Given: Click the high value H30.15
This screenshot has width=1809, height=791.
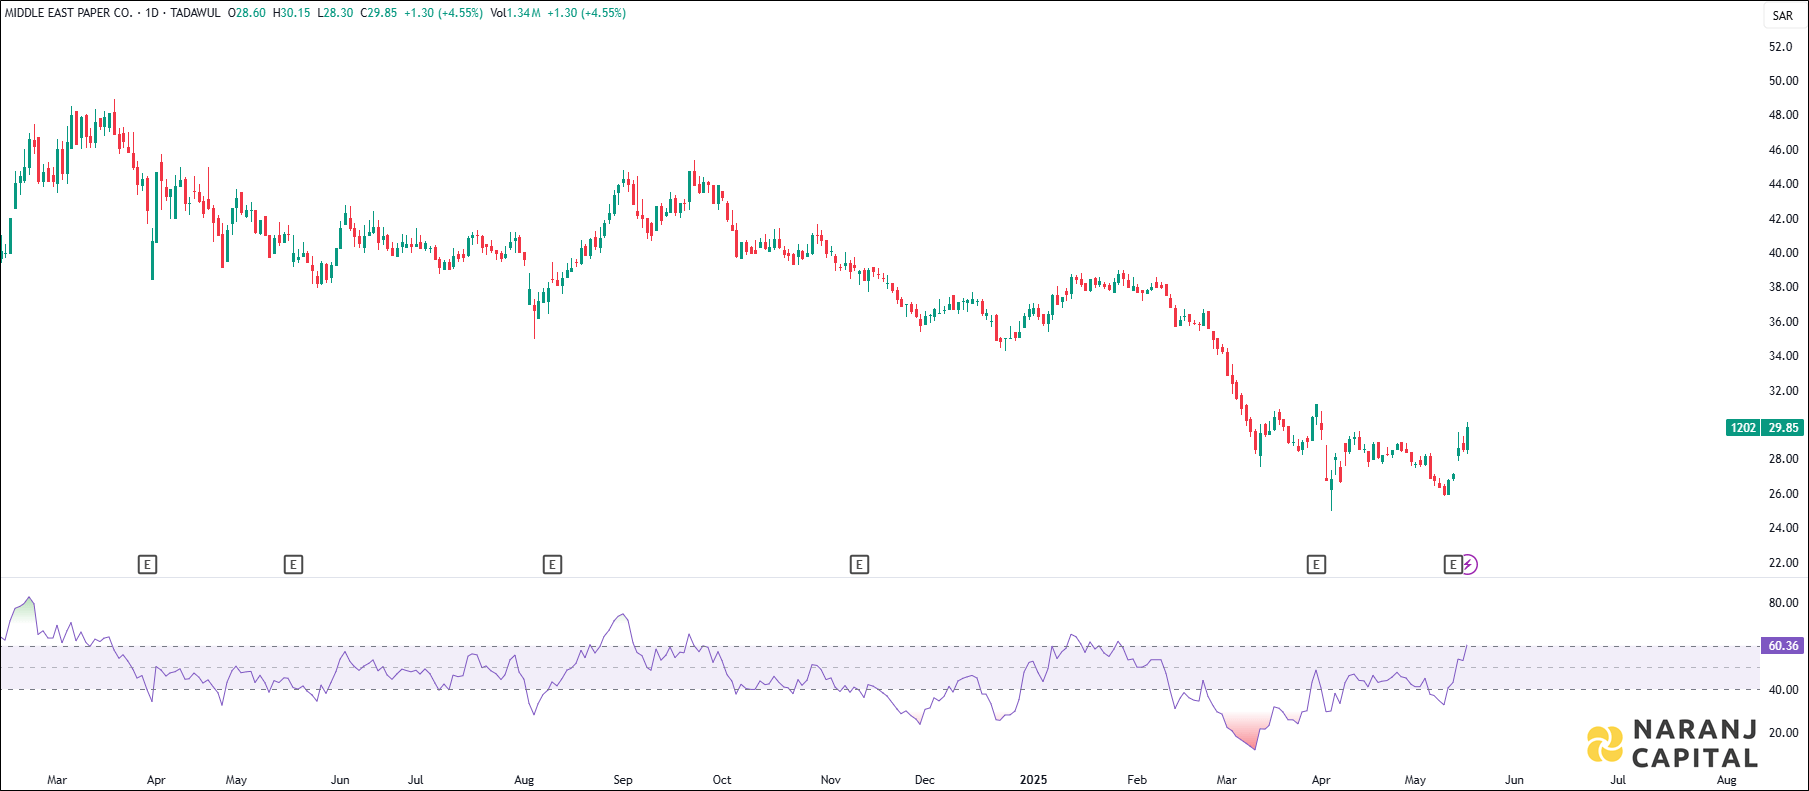Looking at the screenshot, I should point(292,13).
